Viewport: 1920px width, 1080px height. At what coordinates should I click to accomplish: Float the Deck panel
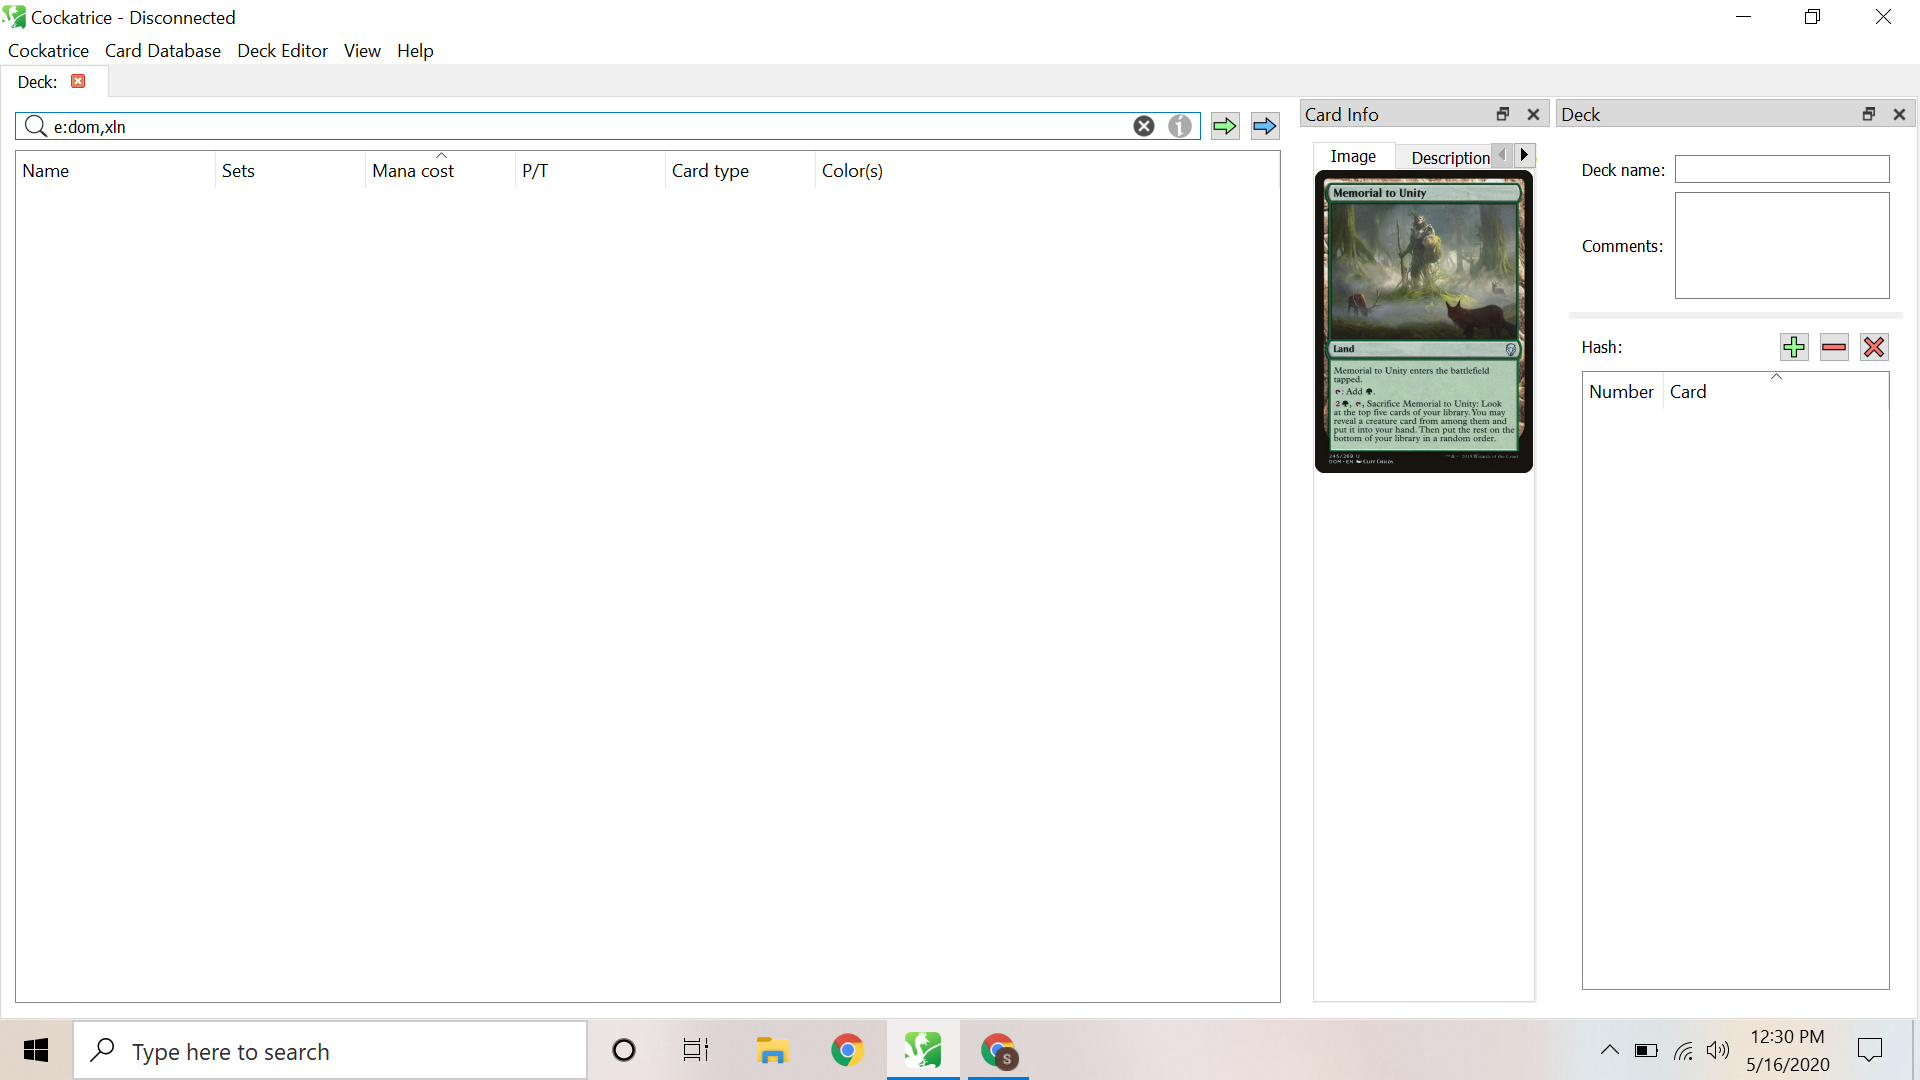click(1868, 114)
